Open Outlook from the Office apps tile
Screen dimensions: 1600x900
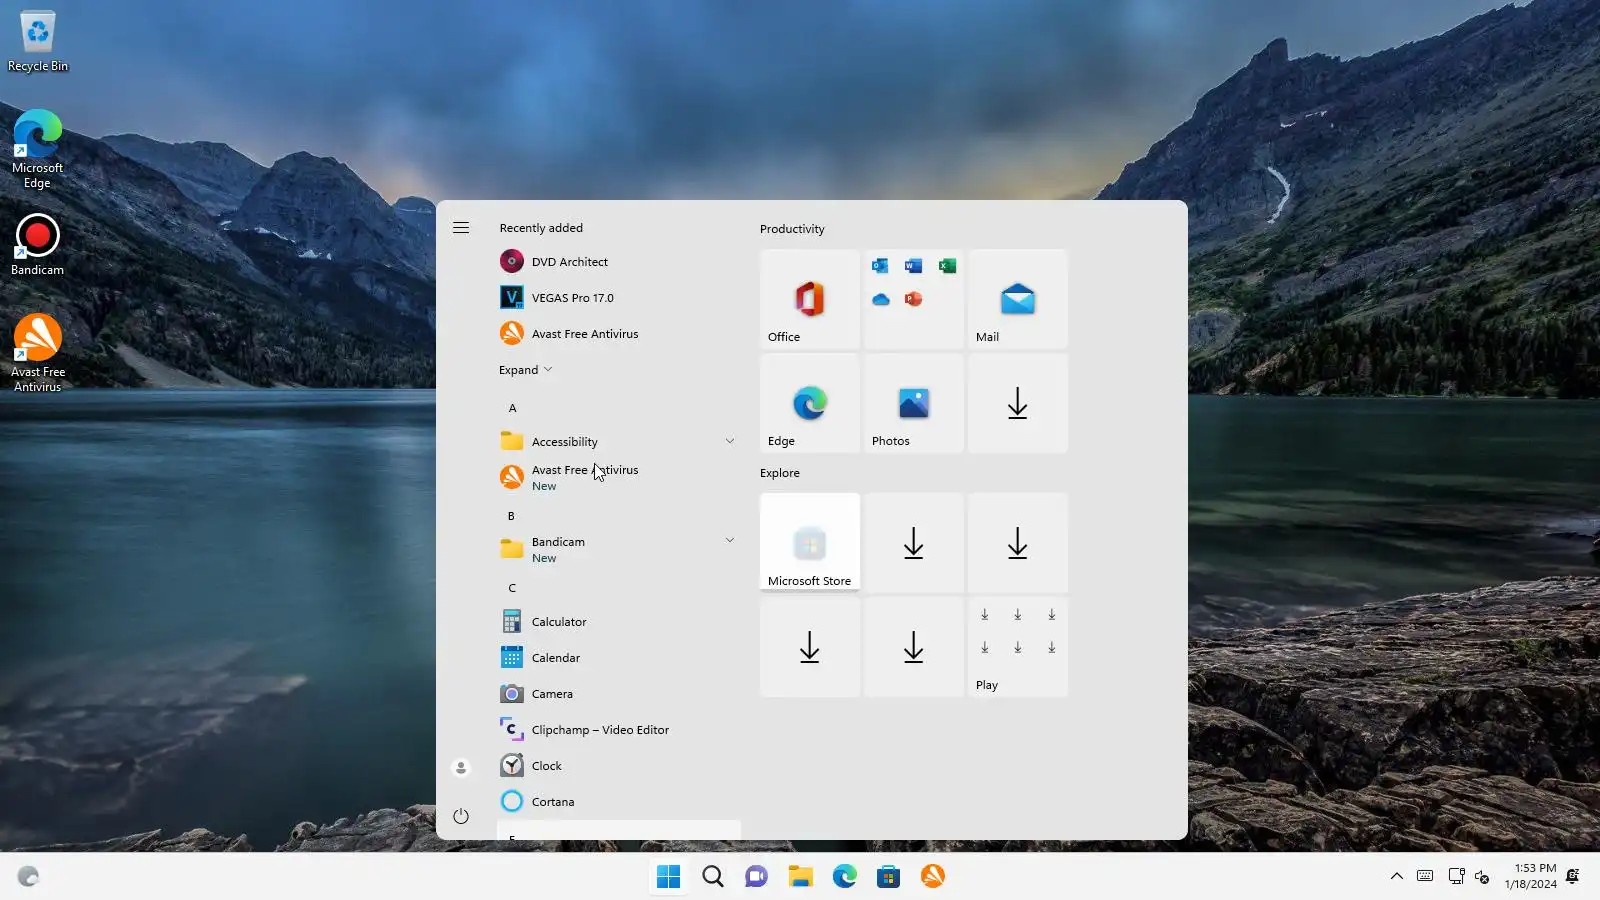pos(880,266)
